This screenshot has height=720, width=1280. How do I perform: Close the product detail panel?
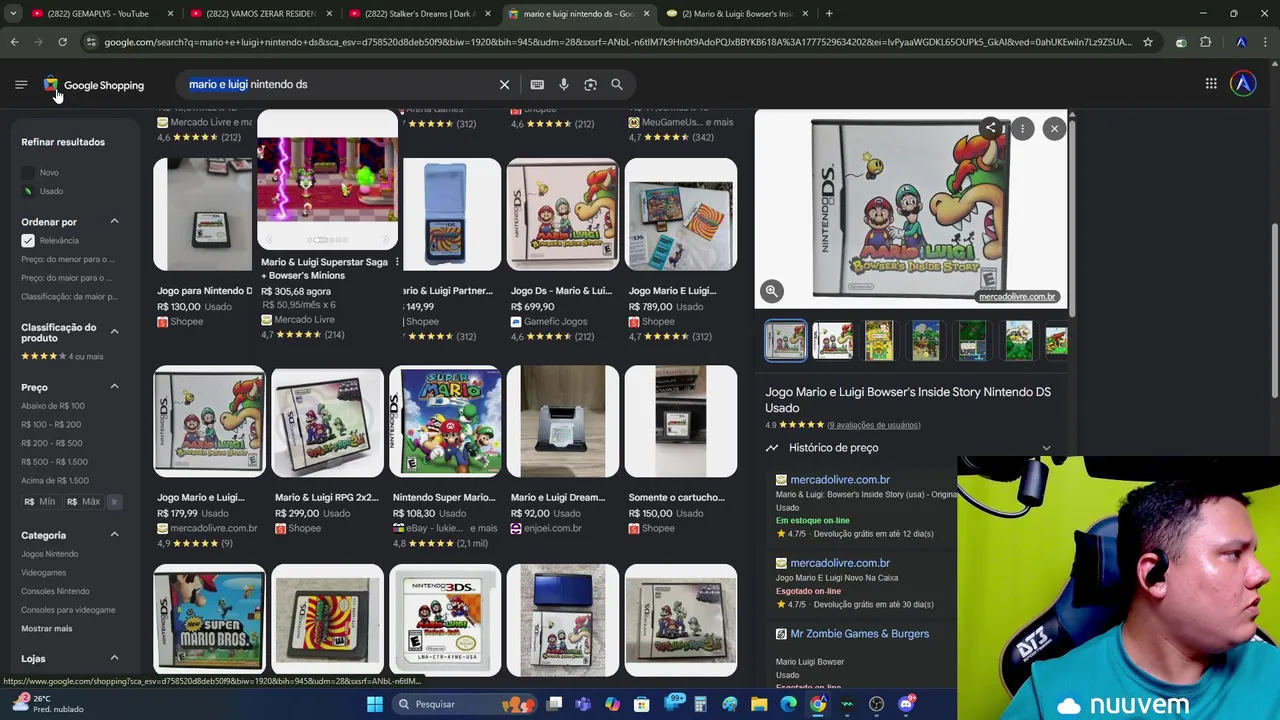1054,128
